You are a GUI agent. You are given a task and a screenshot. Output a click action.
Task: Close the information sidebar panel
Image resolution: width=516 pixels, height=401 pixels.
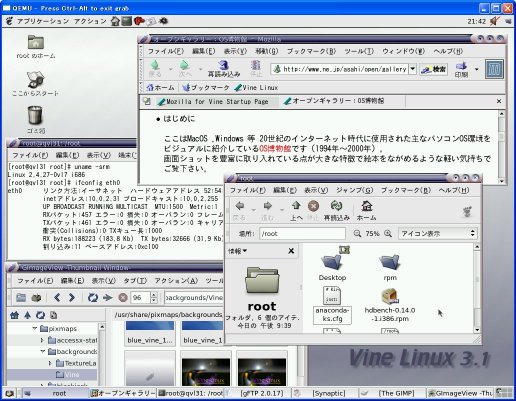click(x=291, y=251)
